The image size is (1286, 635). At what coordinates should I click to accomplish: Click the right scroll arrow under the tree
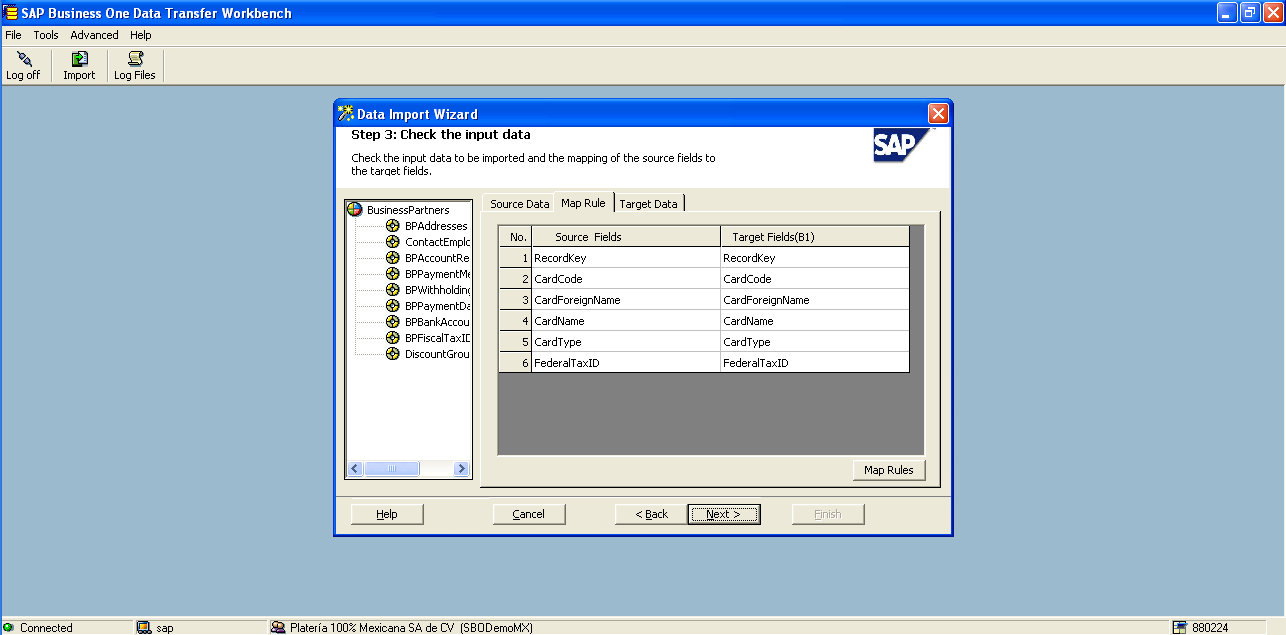tap(461, 468)
